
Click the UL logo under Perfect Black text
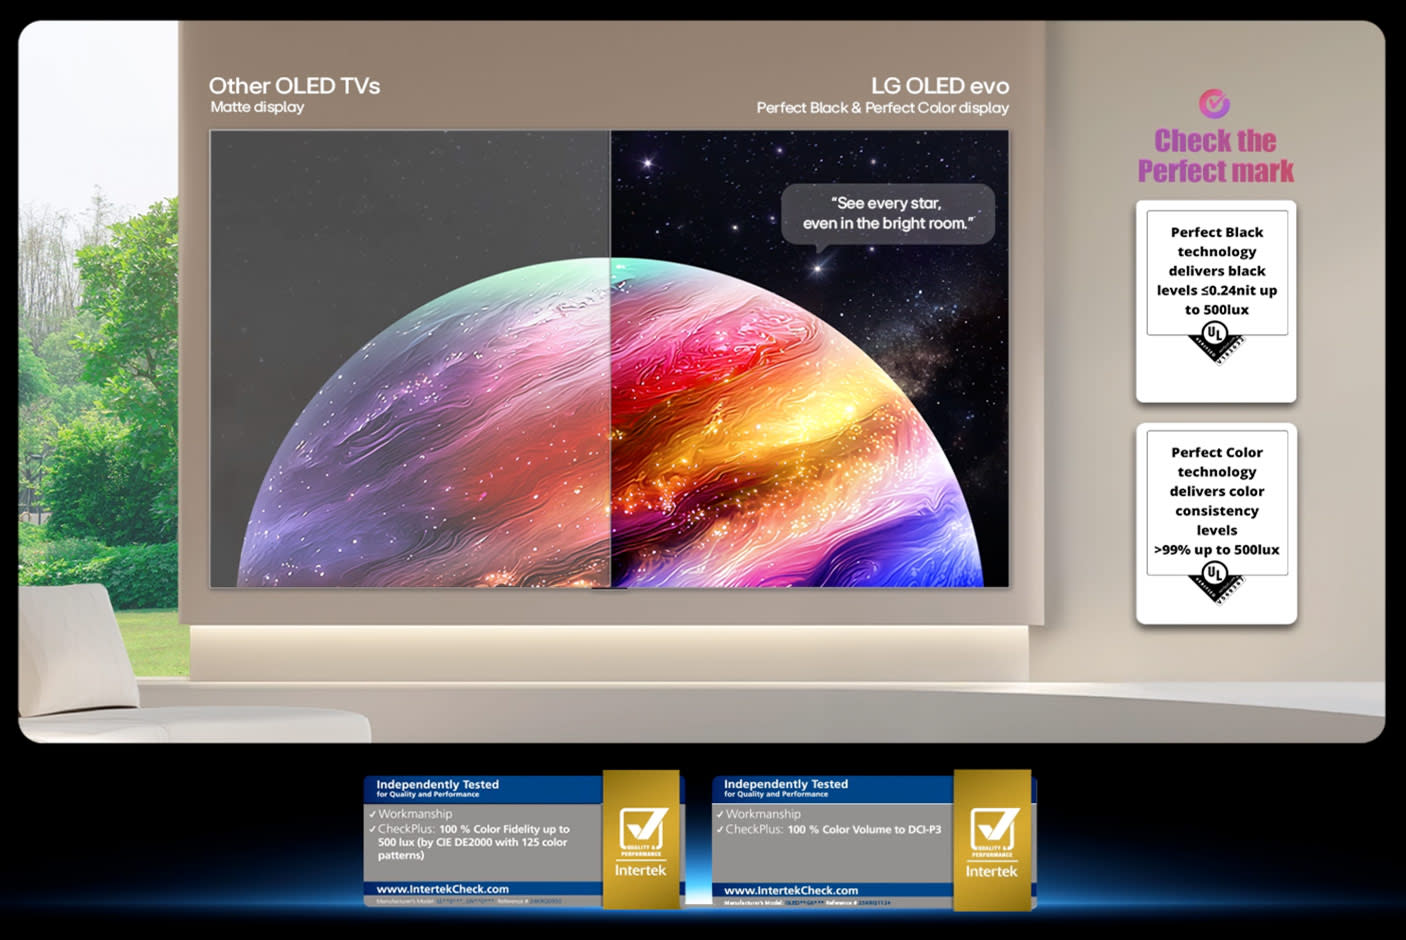click(1215, 344)
